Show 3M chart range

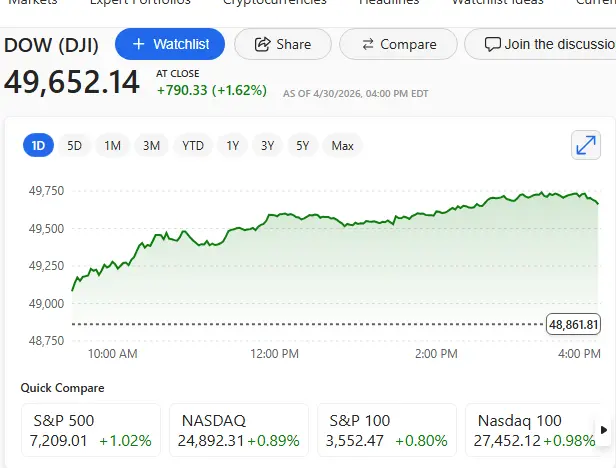click(151, 146)
